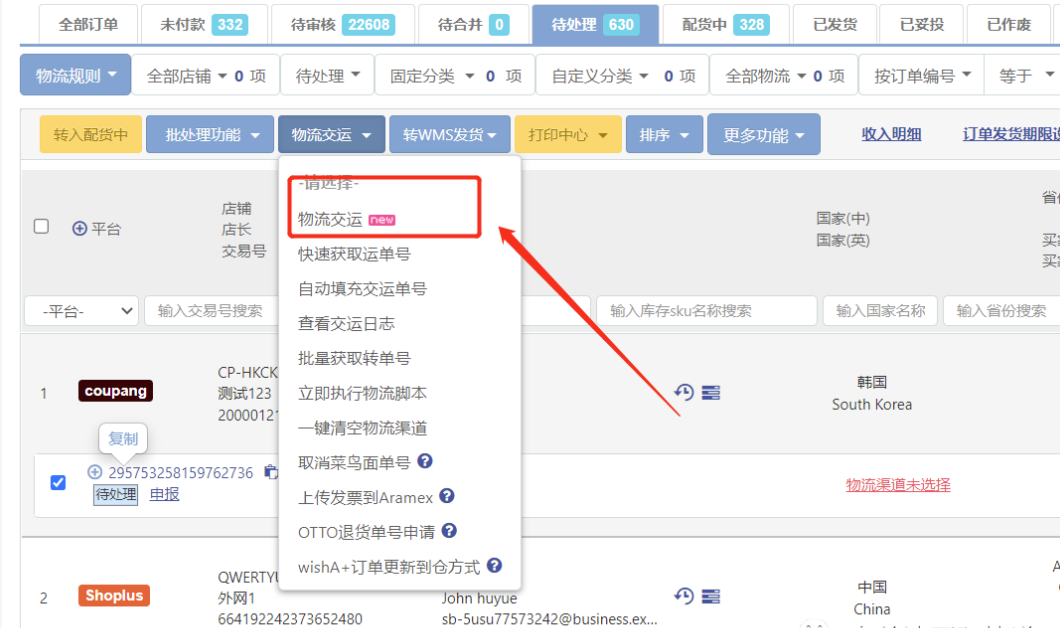The image size is (1060, 628).
Task: Open help icon beside OTTO退货单号申请
Action: tap(449, 531)
